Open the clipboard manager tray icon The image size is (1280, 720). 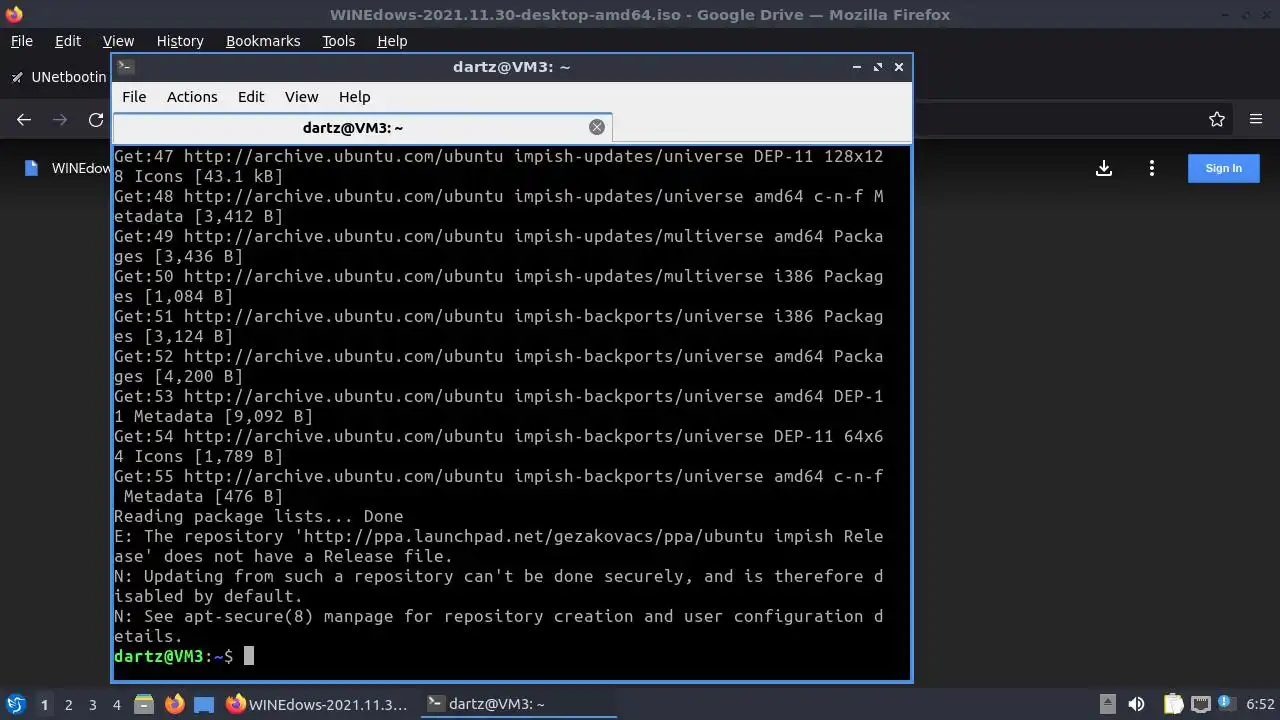pos(1173,704)
